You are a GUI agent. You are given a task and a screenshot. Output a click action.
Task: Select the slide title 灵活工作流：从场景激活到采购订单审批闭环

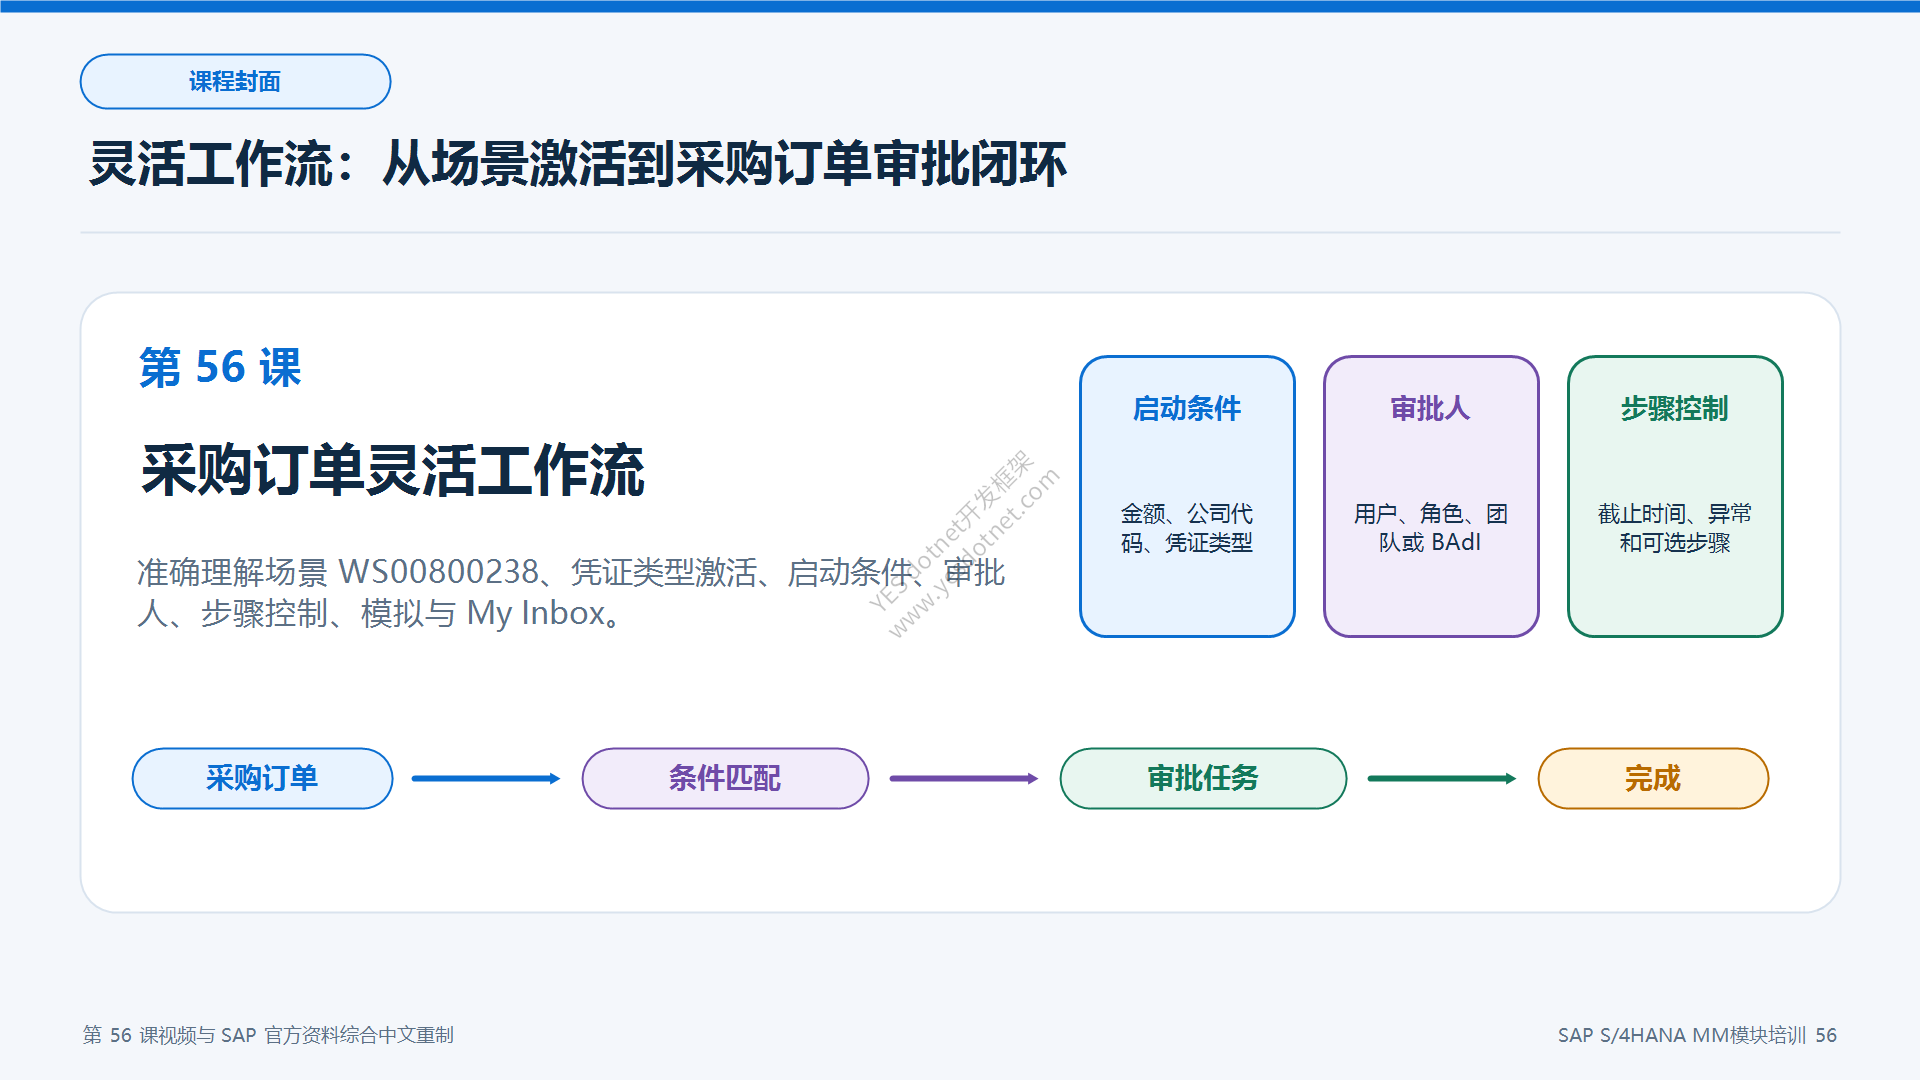[578, 164]
